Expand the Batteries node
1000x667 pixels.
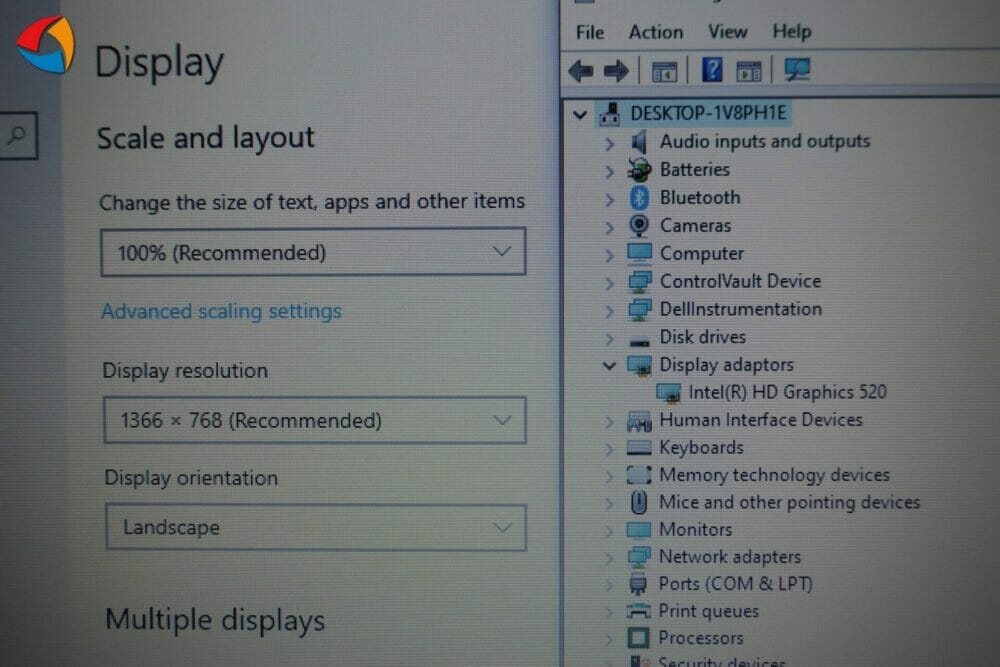pos(609,171)
